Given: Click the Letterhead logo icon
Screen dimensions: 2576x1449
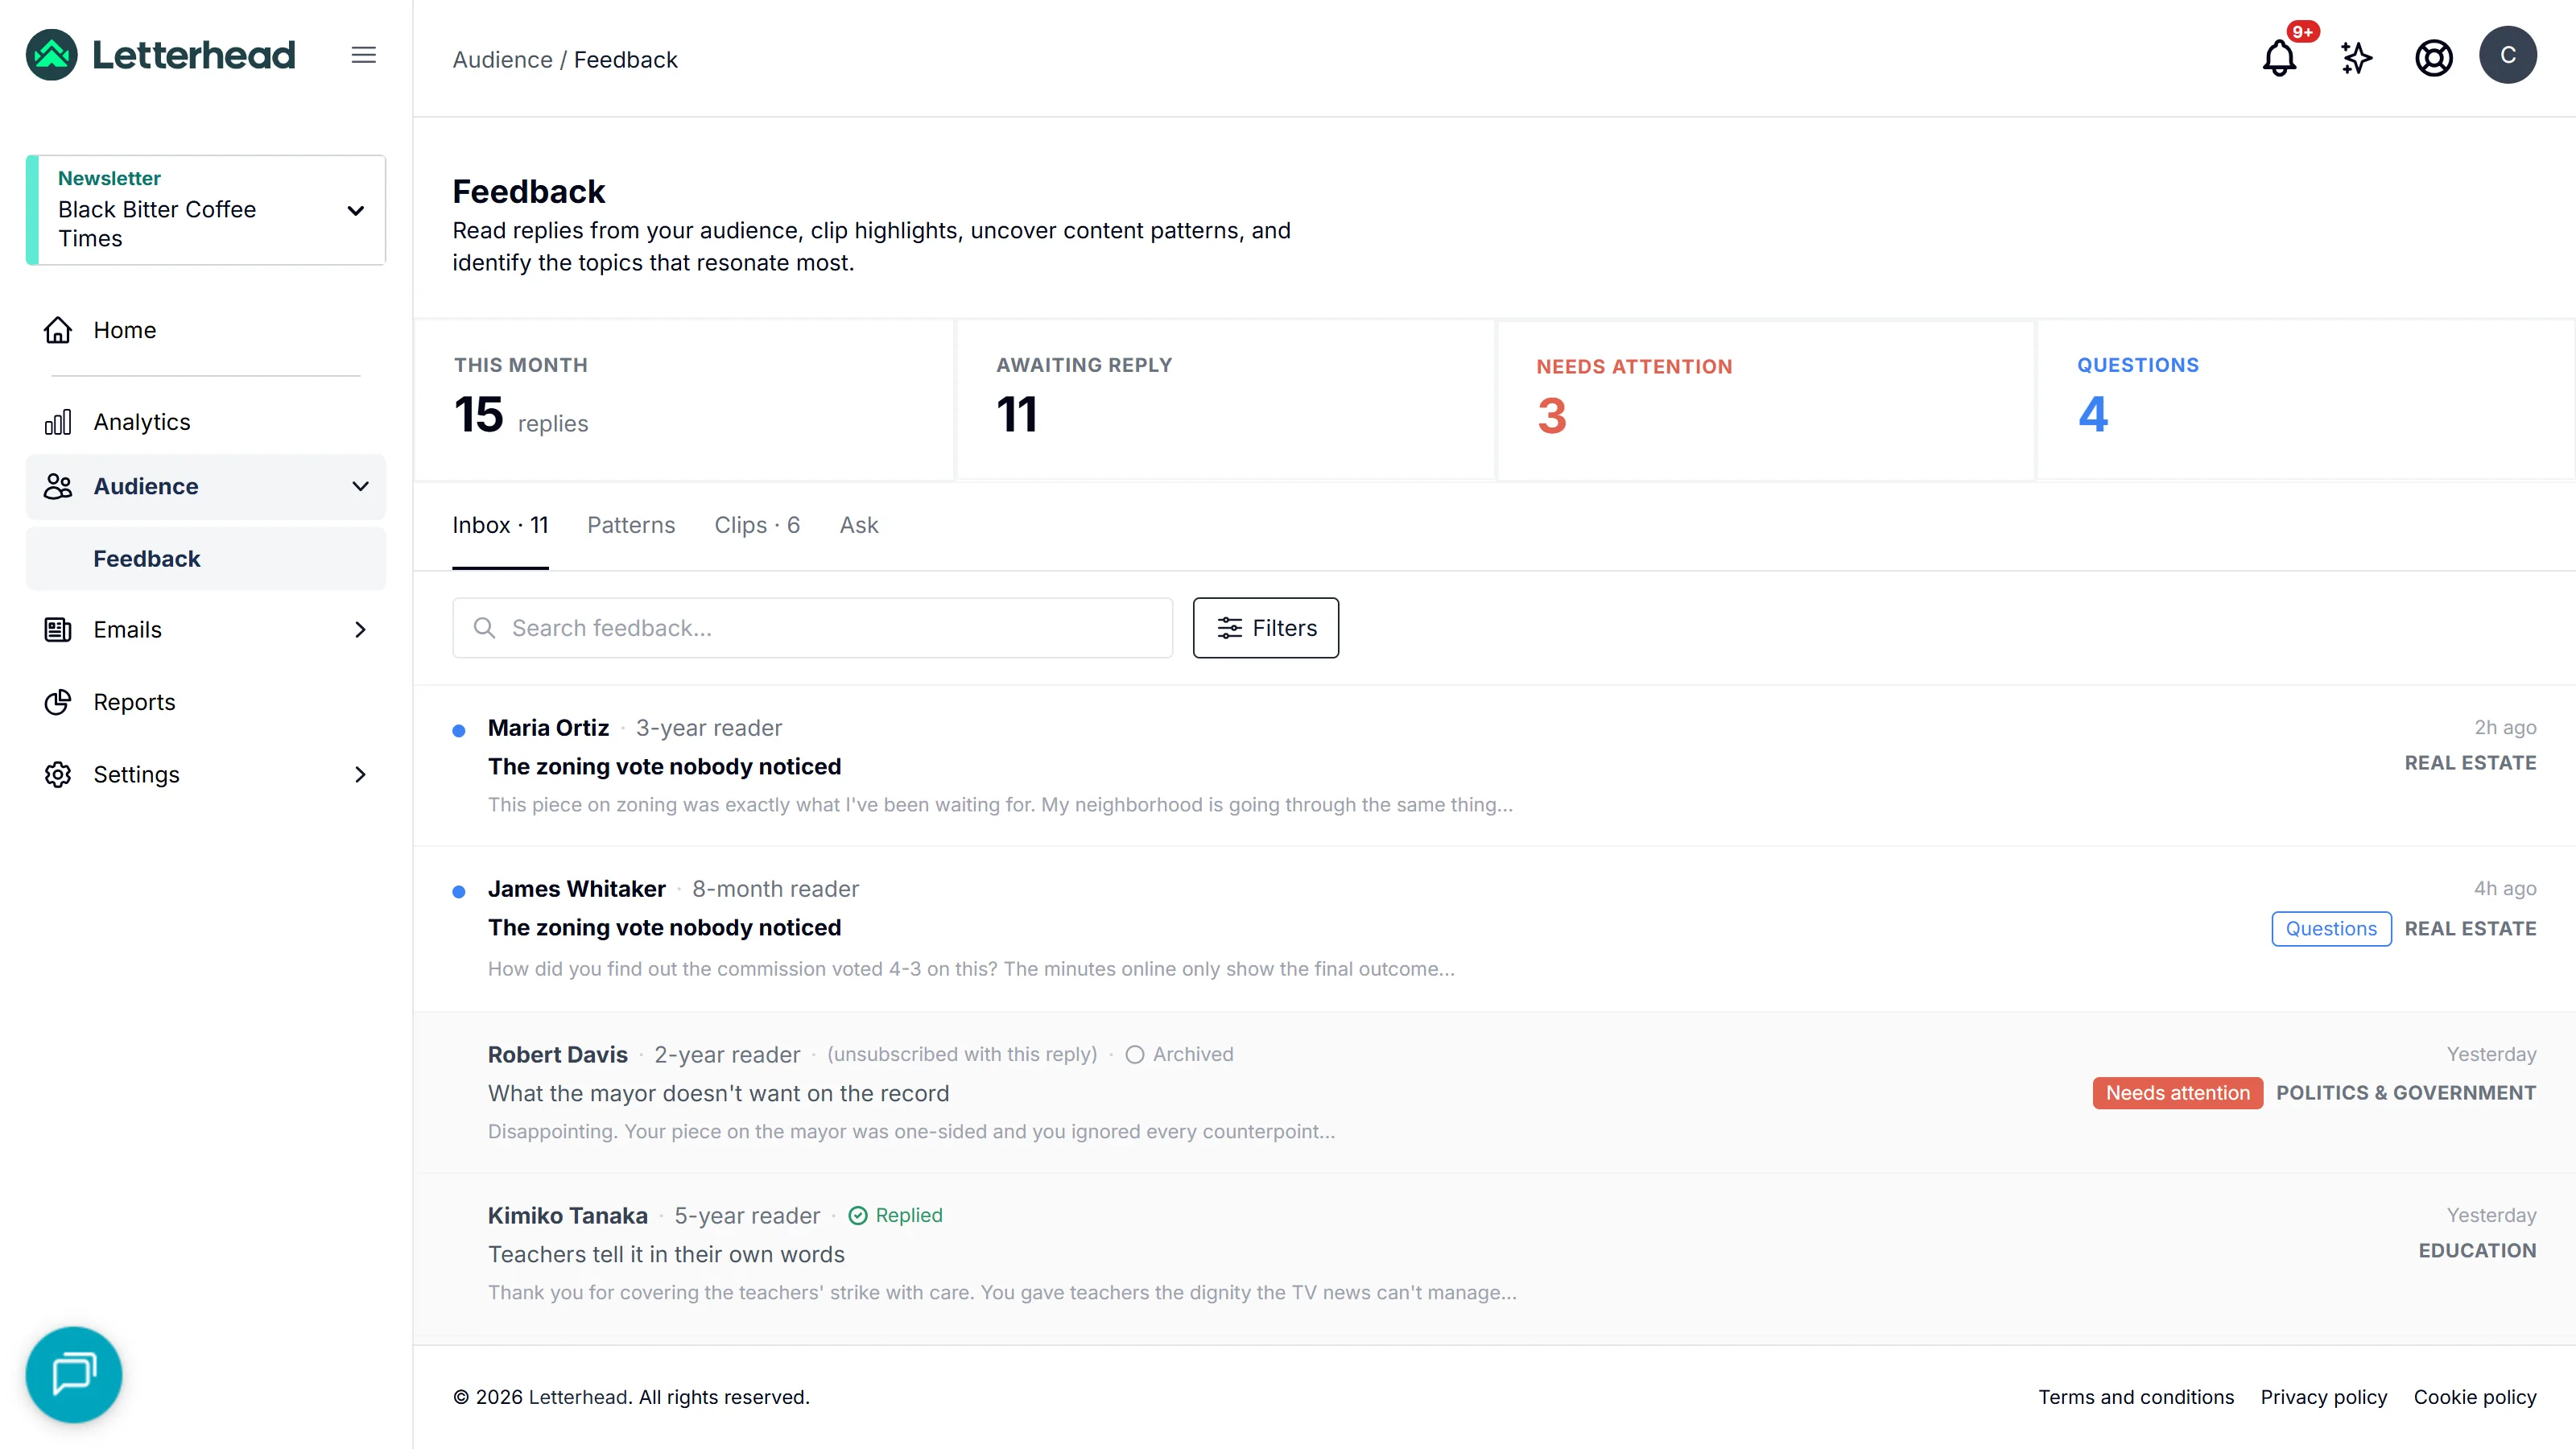Looking at the screenshot, I should pos(52,55).
